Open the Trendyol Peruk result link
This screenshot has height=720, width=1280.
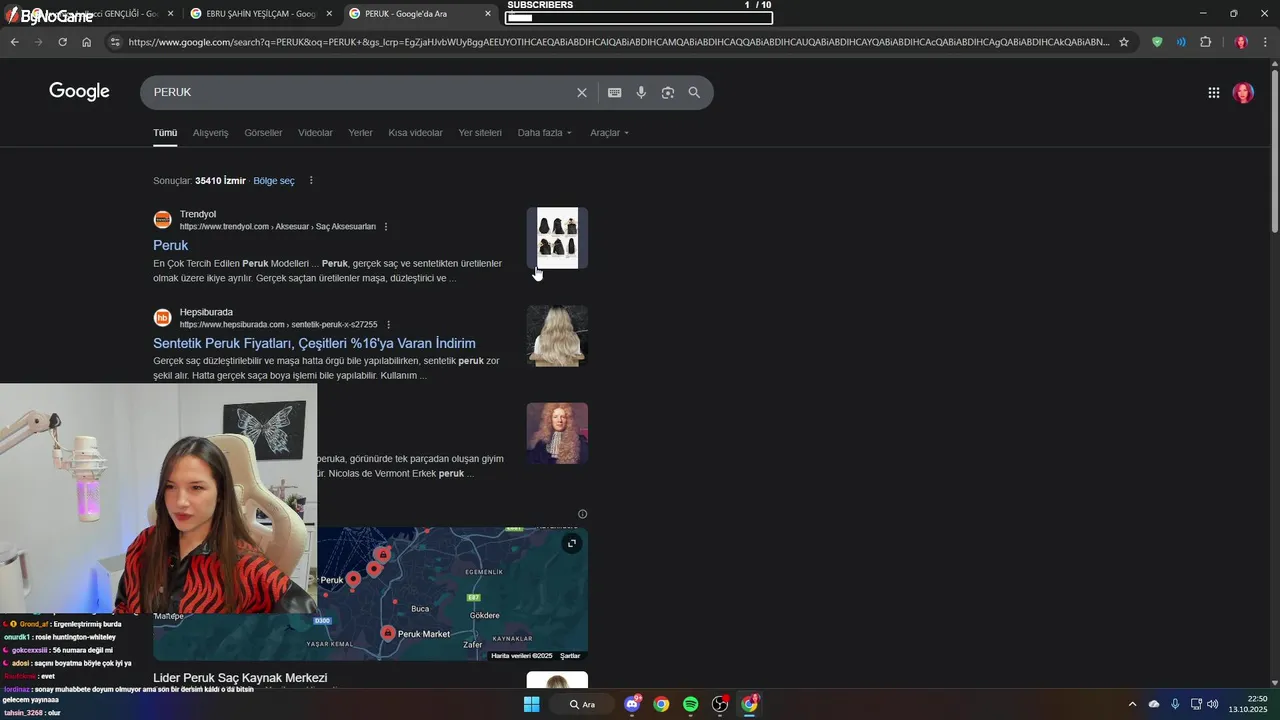(170, 245)
